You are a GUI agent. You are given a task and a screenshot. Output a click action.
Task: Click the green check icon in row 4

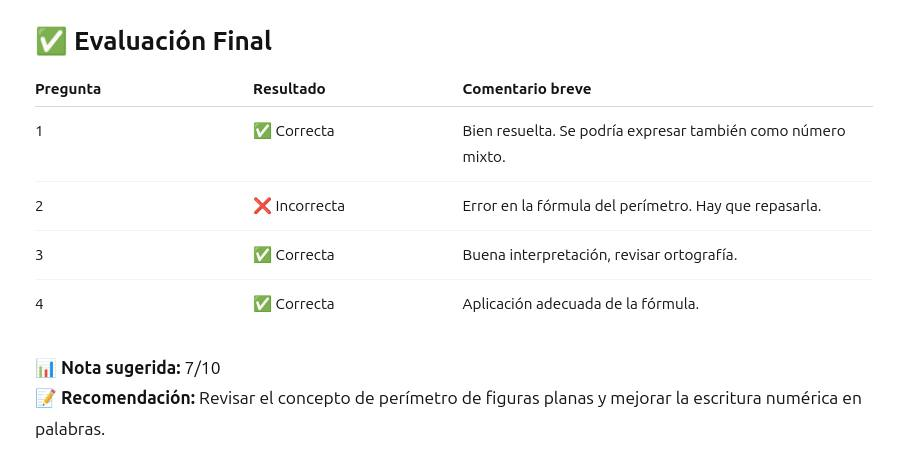[x=262, y=304]
